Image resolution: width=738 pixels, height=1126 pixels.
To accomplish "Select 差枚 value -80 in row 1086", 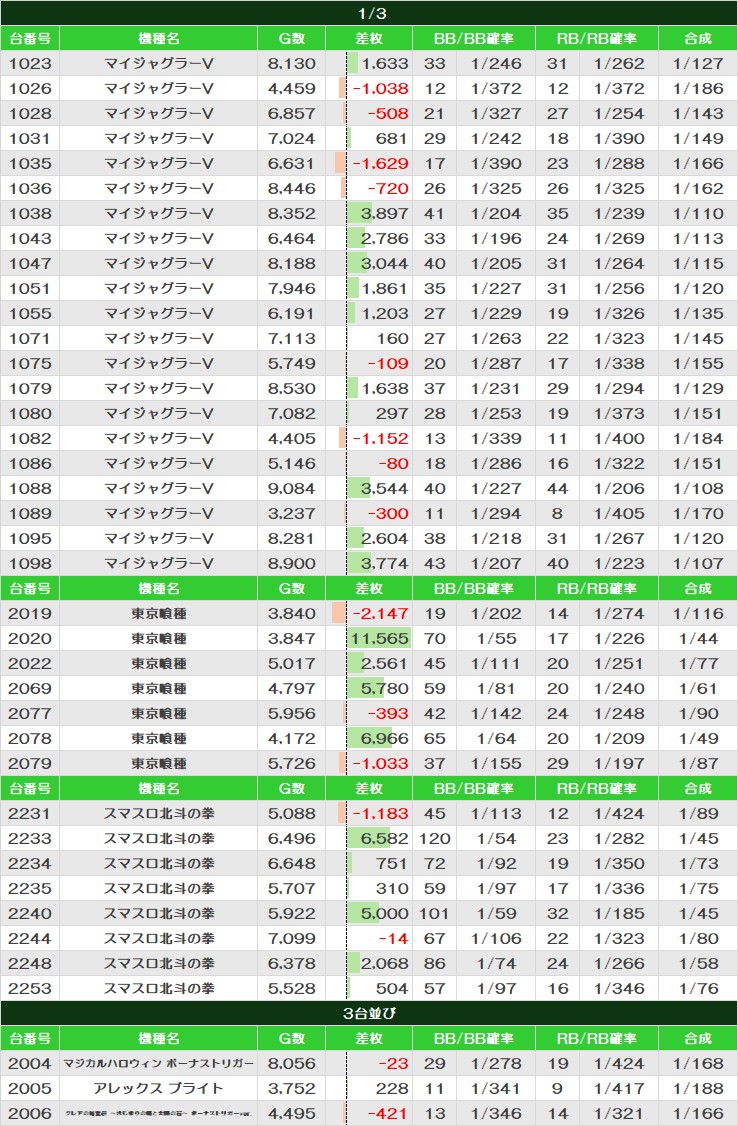I will pyautogui.click(x=393, y=464).
